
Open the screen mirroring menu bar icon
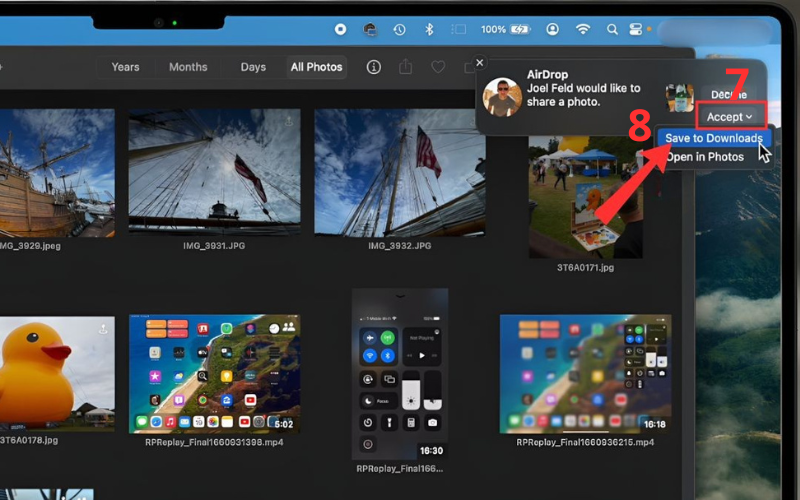point(370,30)
